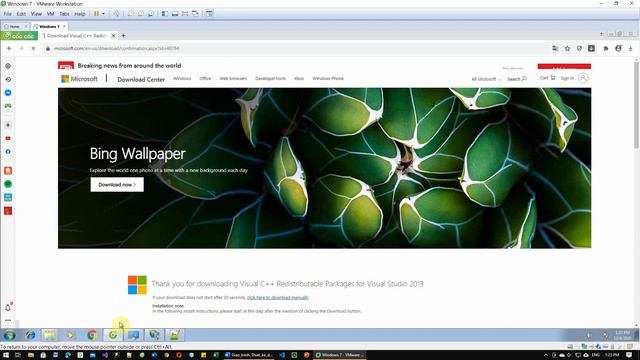The image size is (640, 360).
Task: Click the console view toolbar icon
Action: (x=209, y=13)
